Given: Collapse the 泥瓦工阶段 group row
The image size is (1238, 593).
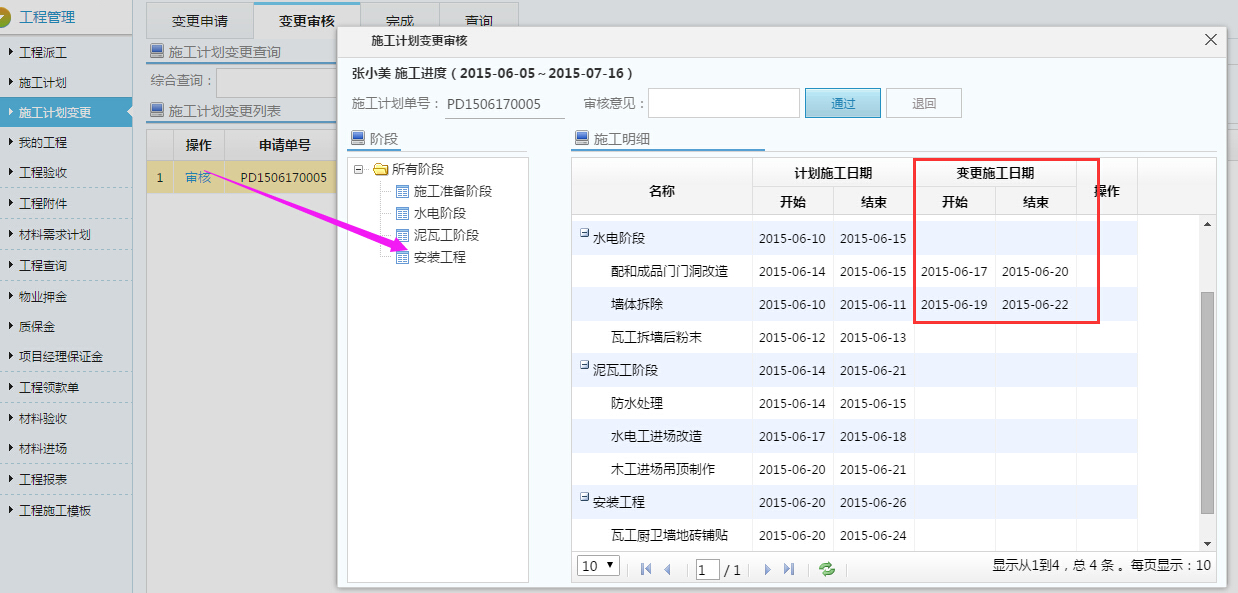Looking at the screenshot, I should (584, 365).
